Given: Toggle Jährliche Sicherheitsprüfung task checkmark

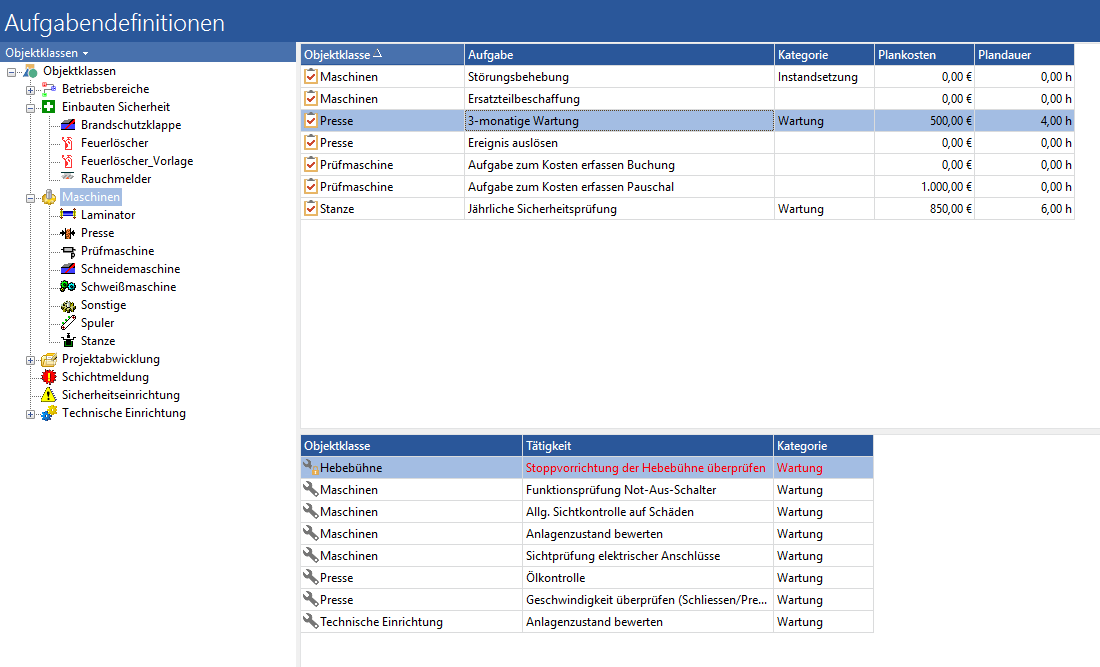Looking at the screenshot, I should [x=311, y=208].
